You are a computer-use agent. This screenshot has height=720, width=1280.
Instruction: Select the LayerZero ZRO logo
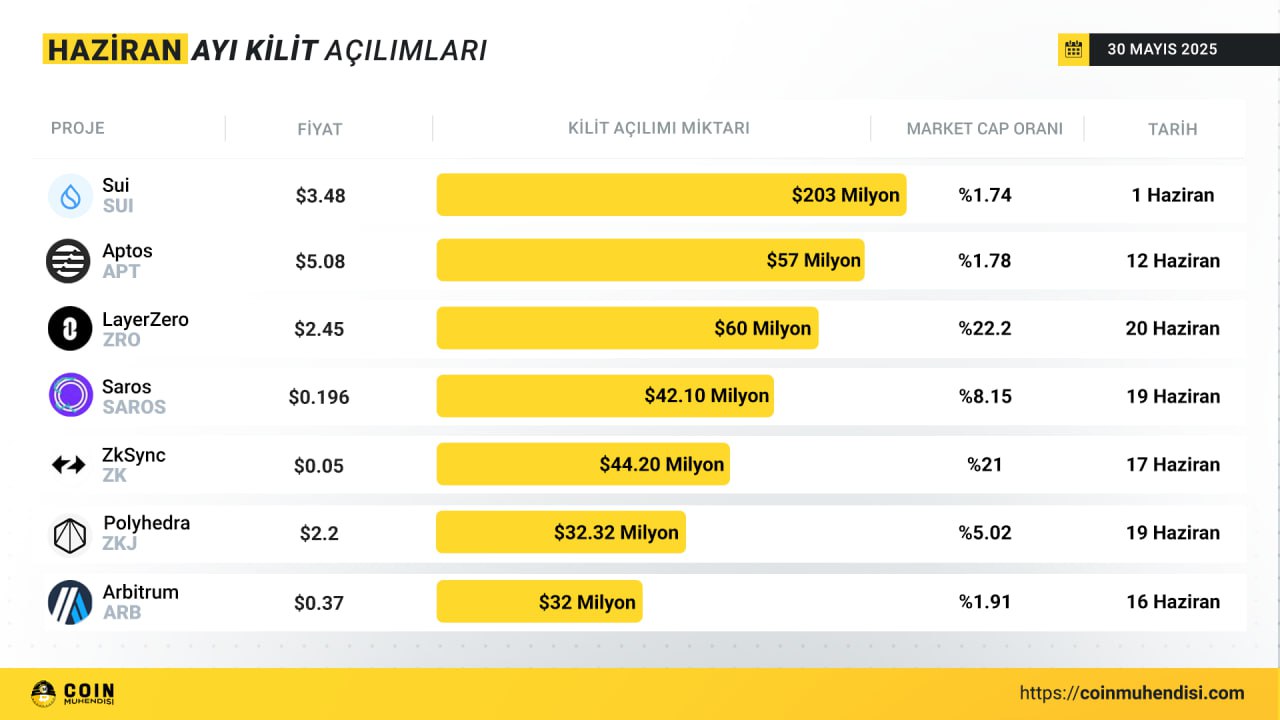[x=70, y=328]
